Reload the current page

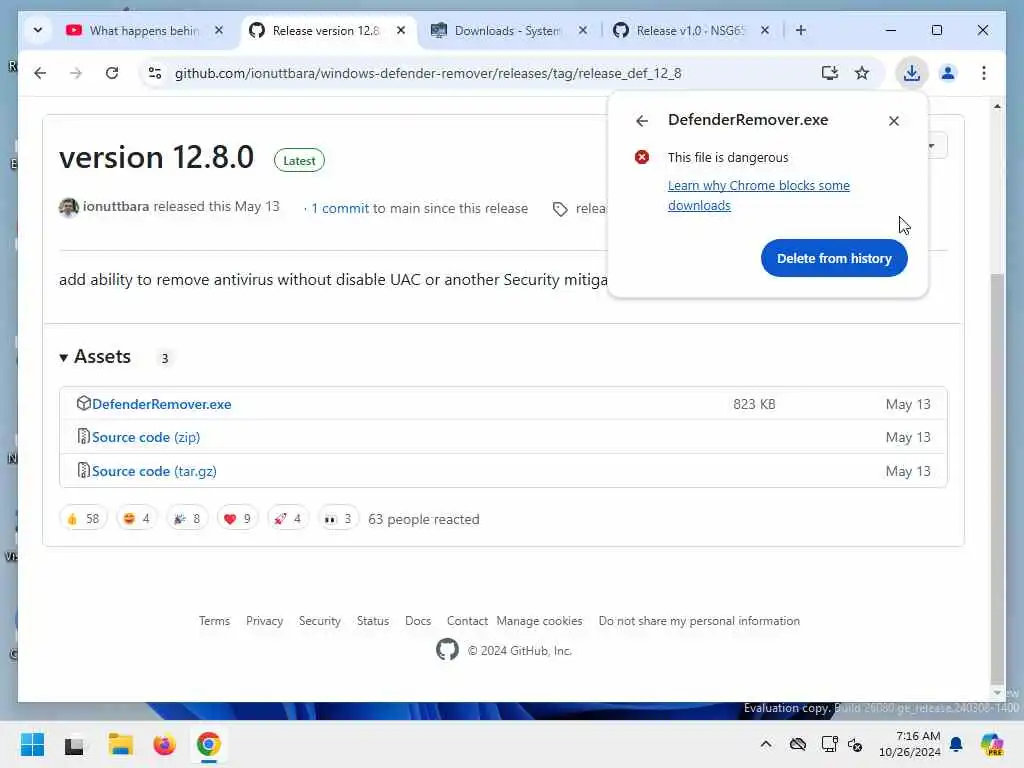(x=112, y=73)
